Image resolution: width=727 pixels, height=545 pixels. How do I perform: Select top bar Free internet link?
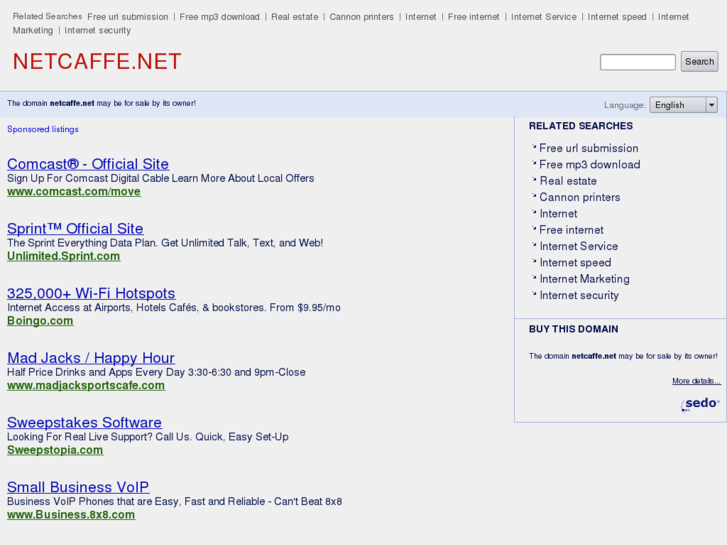click(473, 17)
